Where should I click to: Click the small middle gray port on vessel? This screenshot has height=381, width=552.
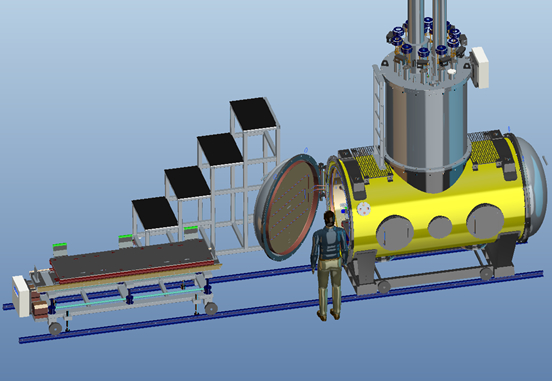pyautogui.click(x=440, y=227)
